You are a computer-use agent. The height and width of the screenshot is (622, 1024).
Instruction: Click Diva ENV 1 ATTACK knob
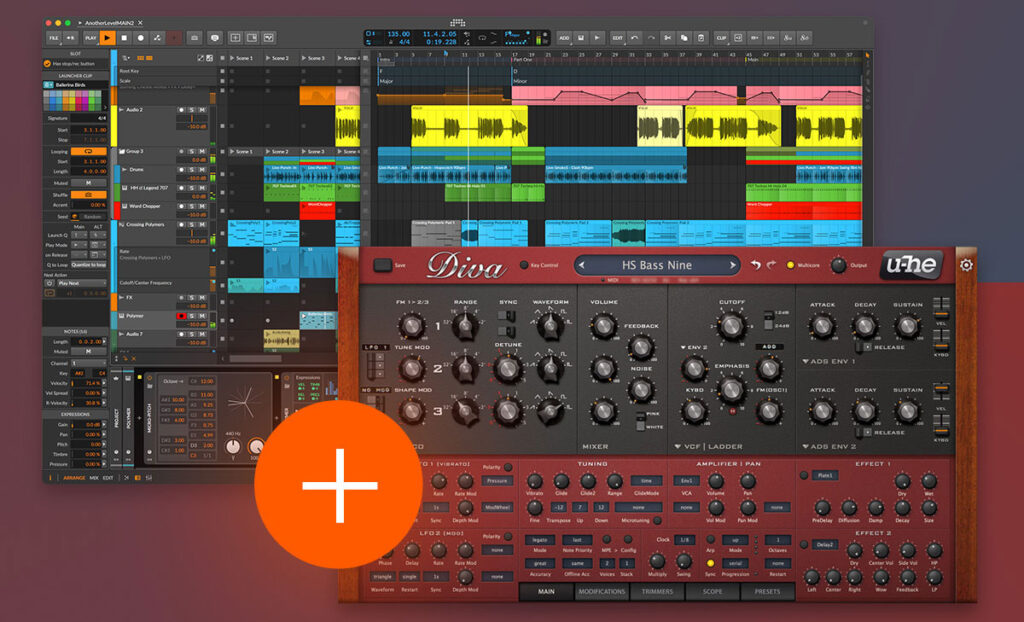click(x=822, y=325)
